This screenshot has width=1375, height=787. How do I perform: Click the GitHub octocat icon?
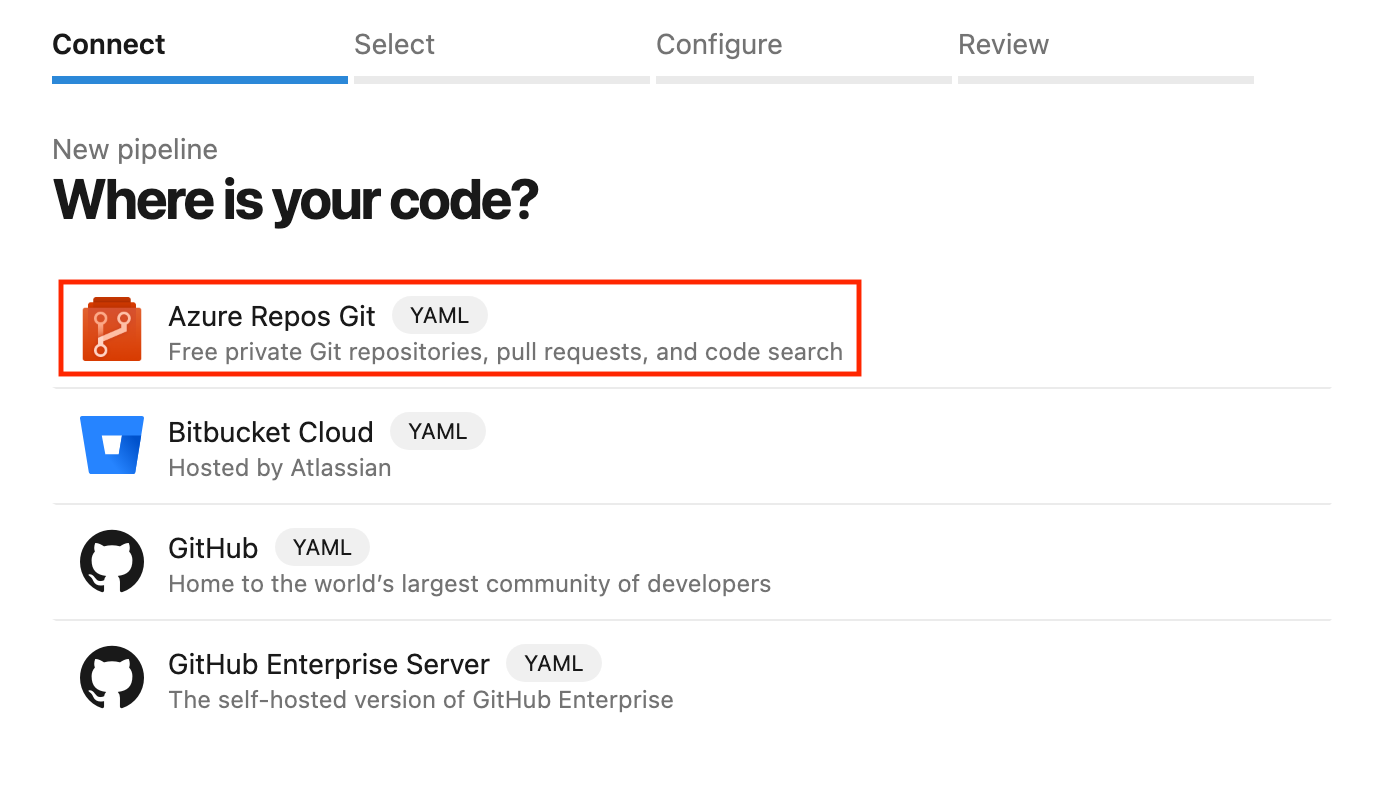tap(112, 561)
